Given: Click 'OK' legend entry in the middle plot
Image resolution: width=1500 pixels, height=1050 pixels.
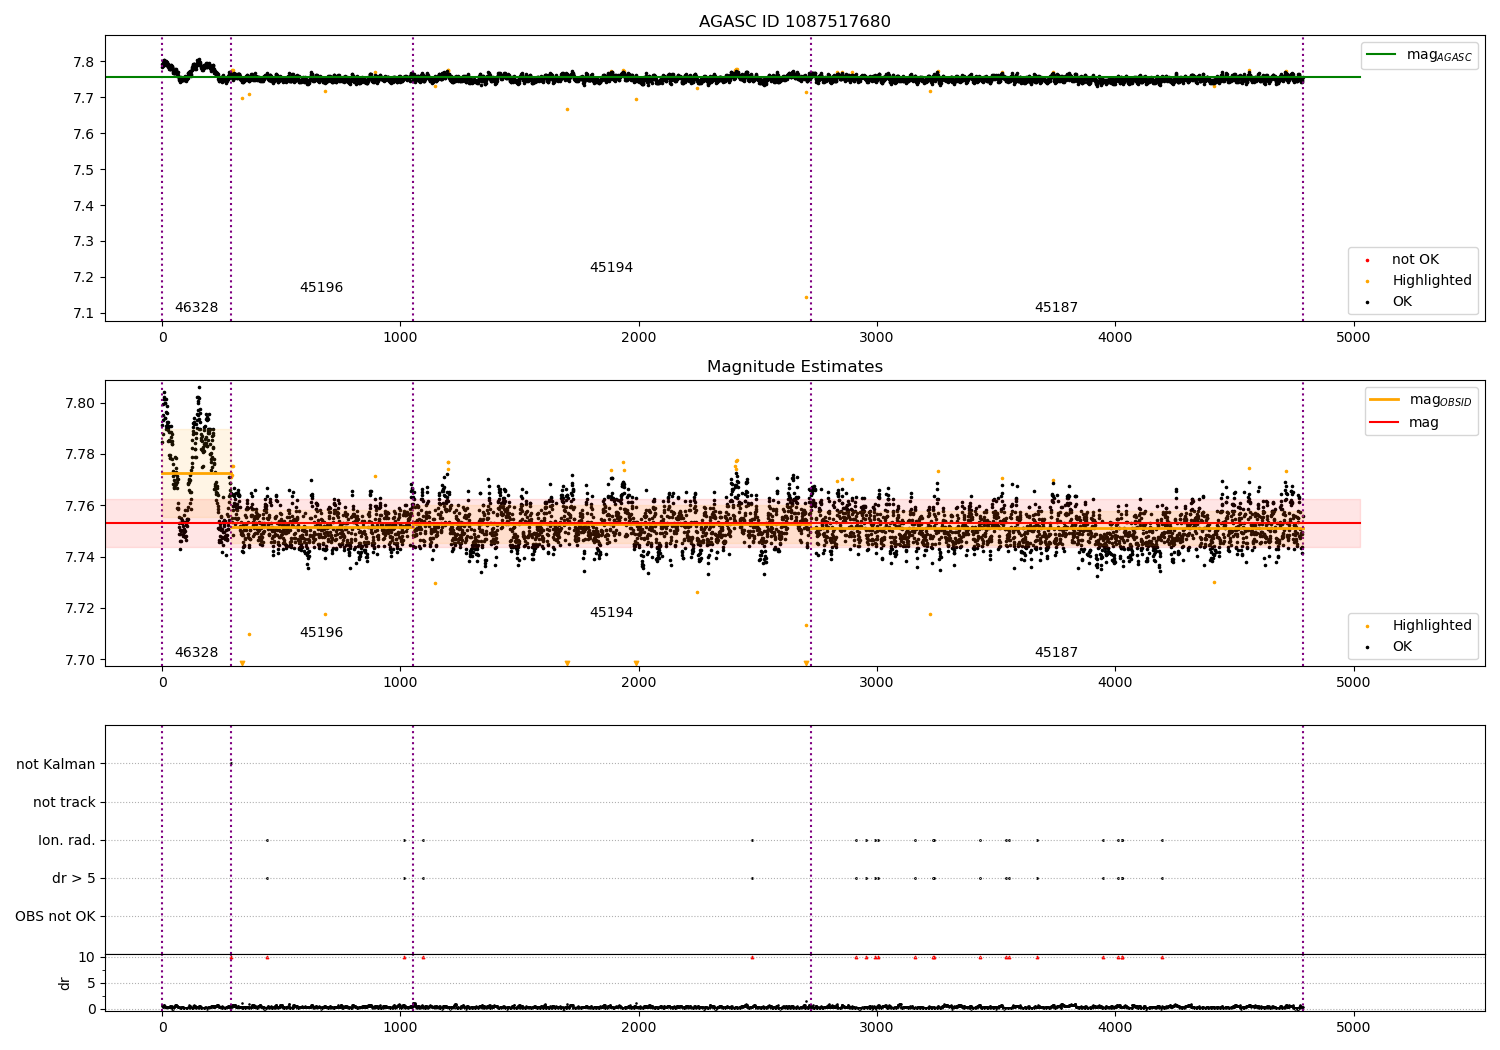Looking at the screenshot, I should tap(1402, 647).
